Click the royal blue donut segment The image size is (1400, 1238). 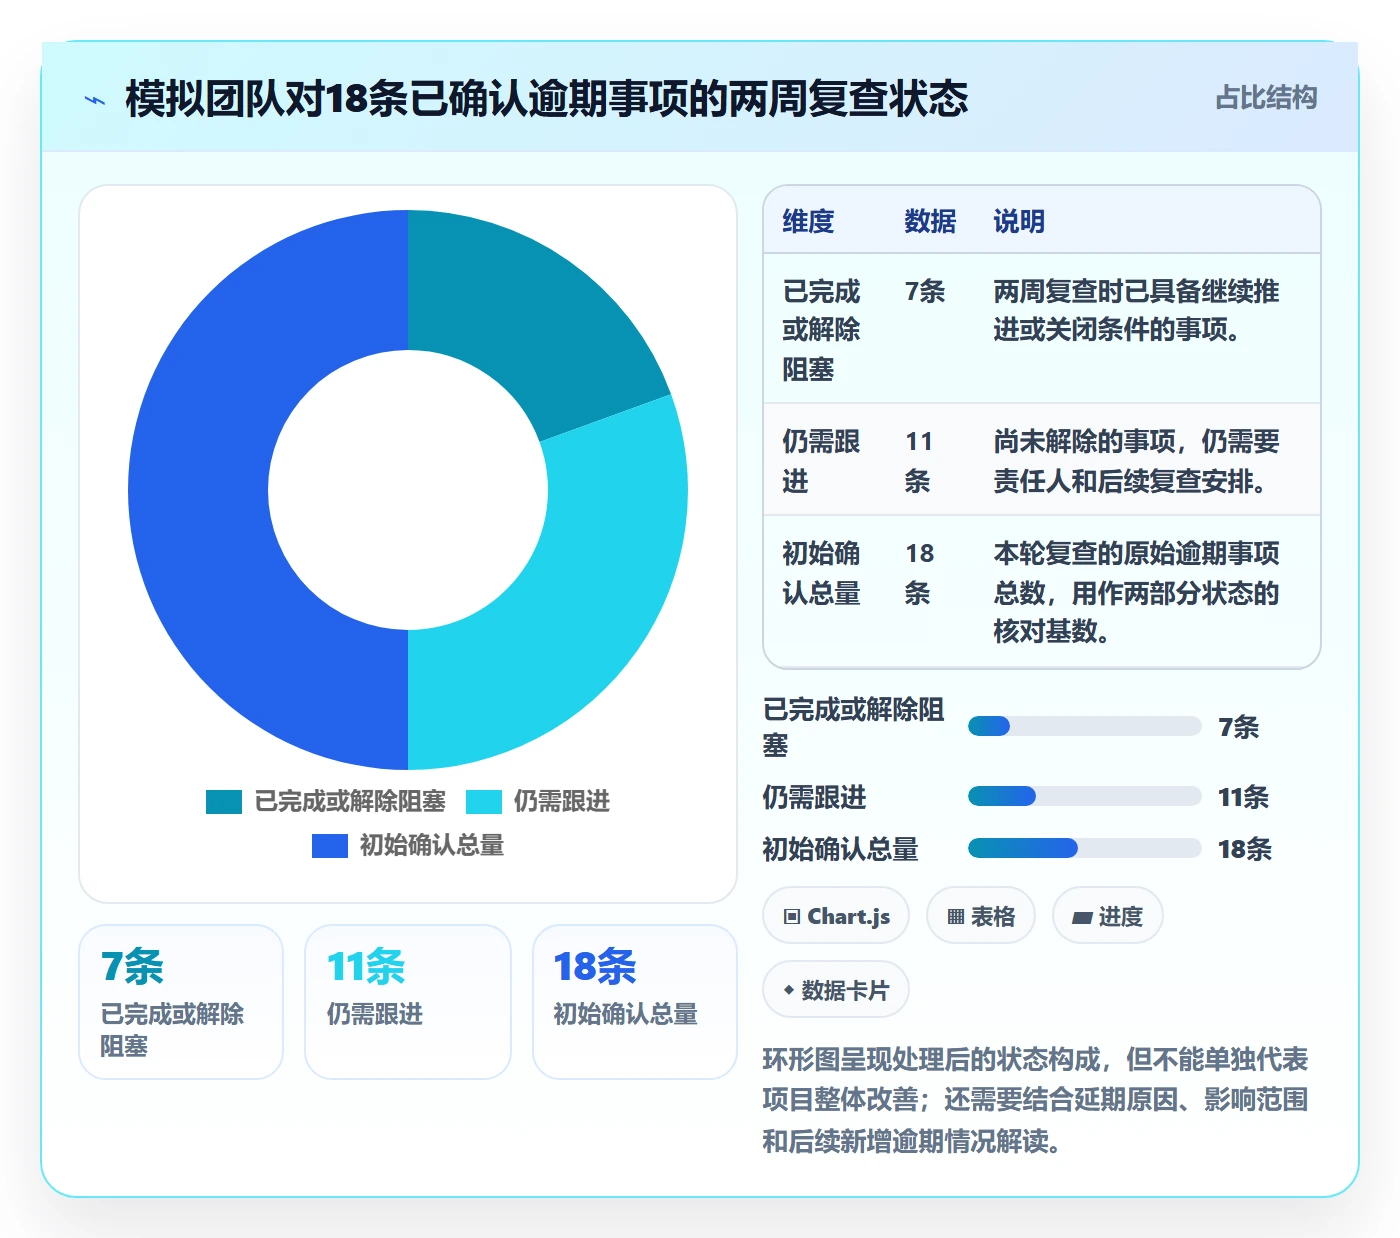pos(200,490)
